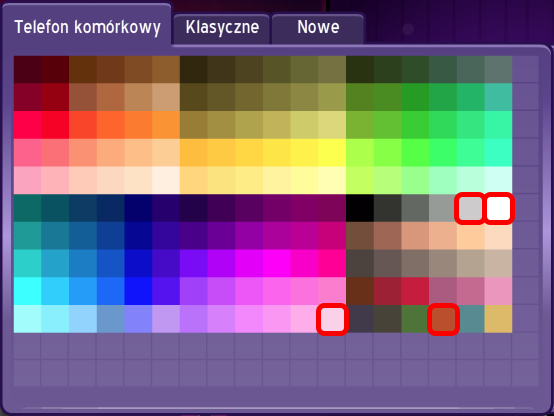Pick the dusty teal swatch in bottom row
Image resolution: width=554 pixels, height=416 pixels.
pos(471,319)
